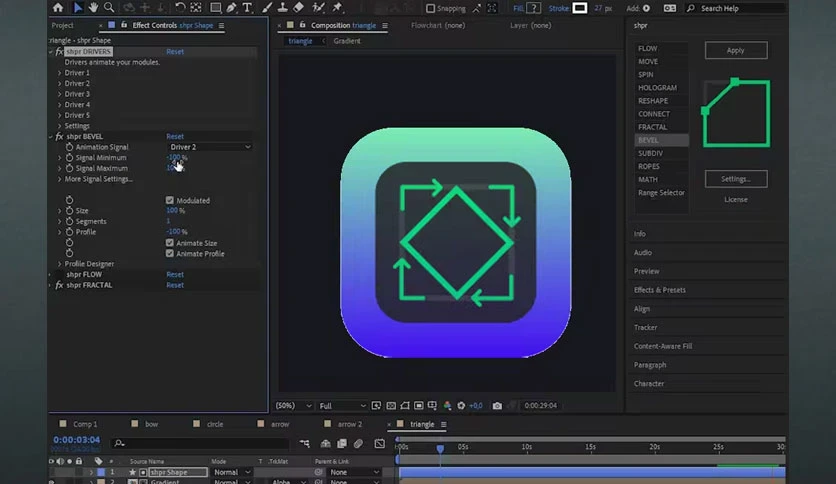Select the Rotation tool
Image resolution: width=836 pixels, height=484 pixels.
(x=180, y=7)
